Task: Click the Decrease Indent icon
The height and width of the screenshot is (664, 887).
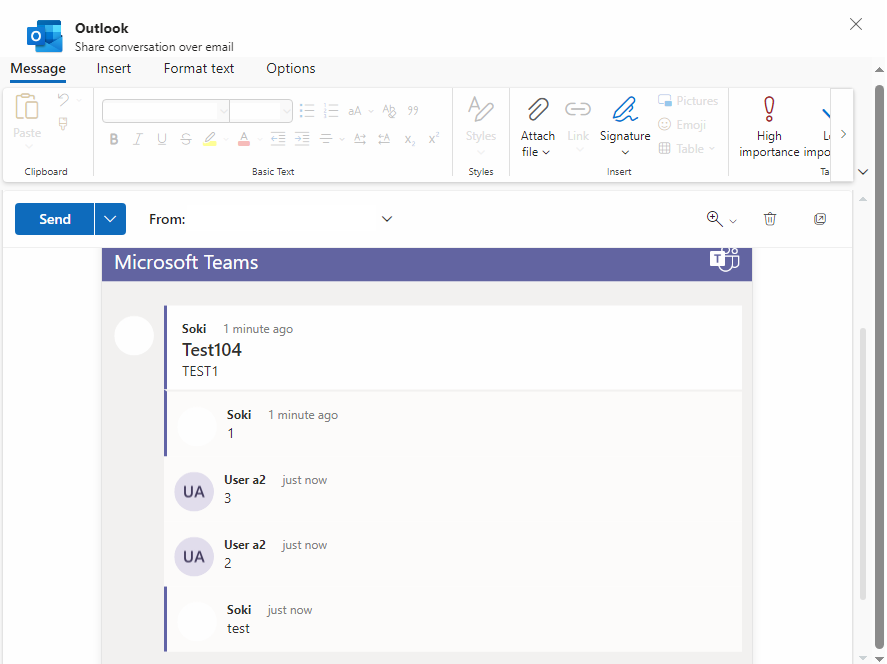Action: point(278,139)
